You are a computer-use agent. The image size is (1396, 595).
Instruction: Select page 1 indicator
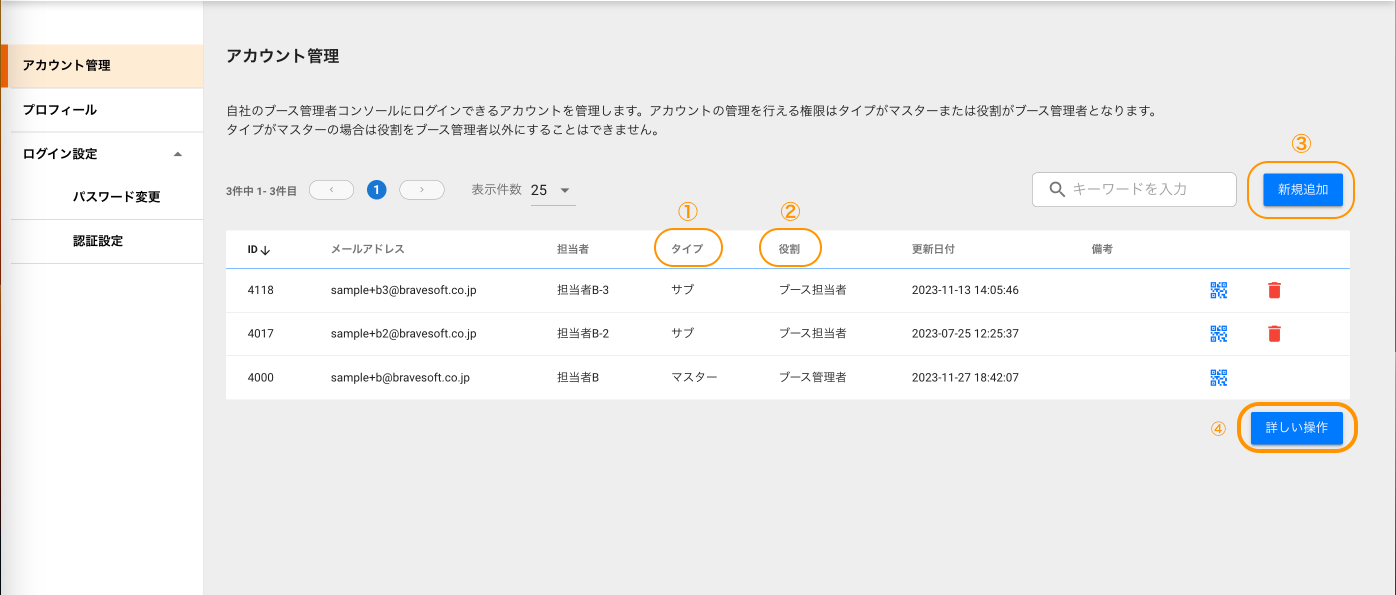377,190
